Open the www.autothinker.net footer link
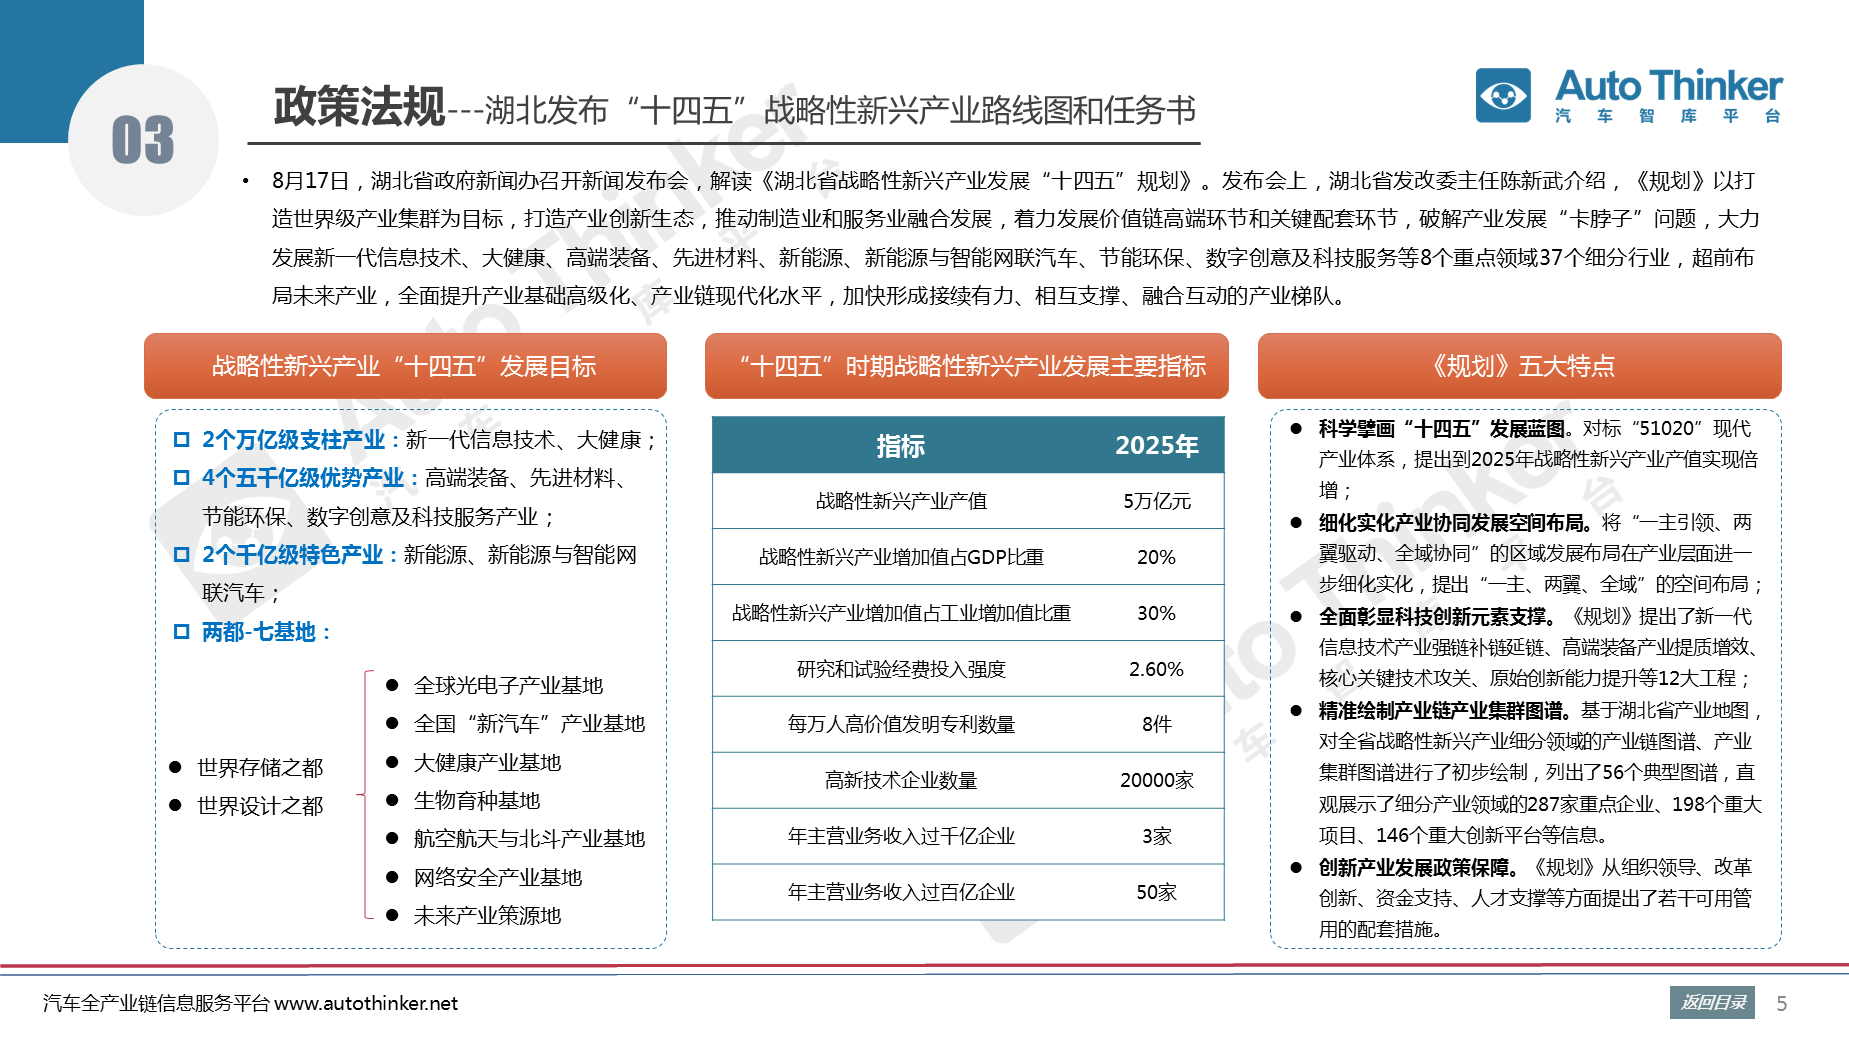This screenshot has height=1040, width=1849. click(366, 1003)
